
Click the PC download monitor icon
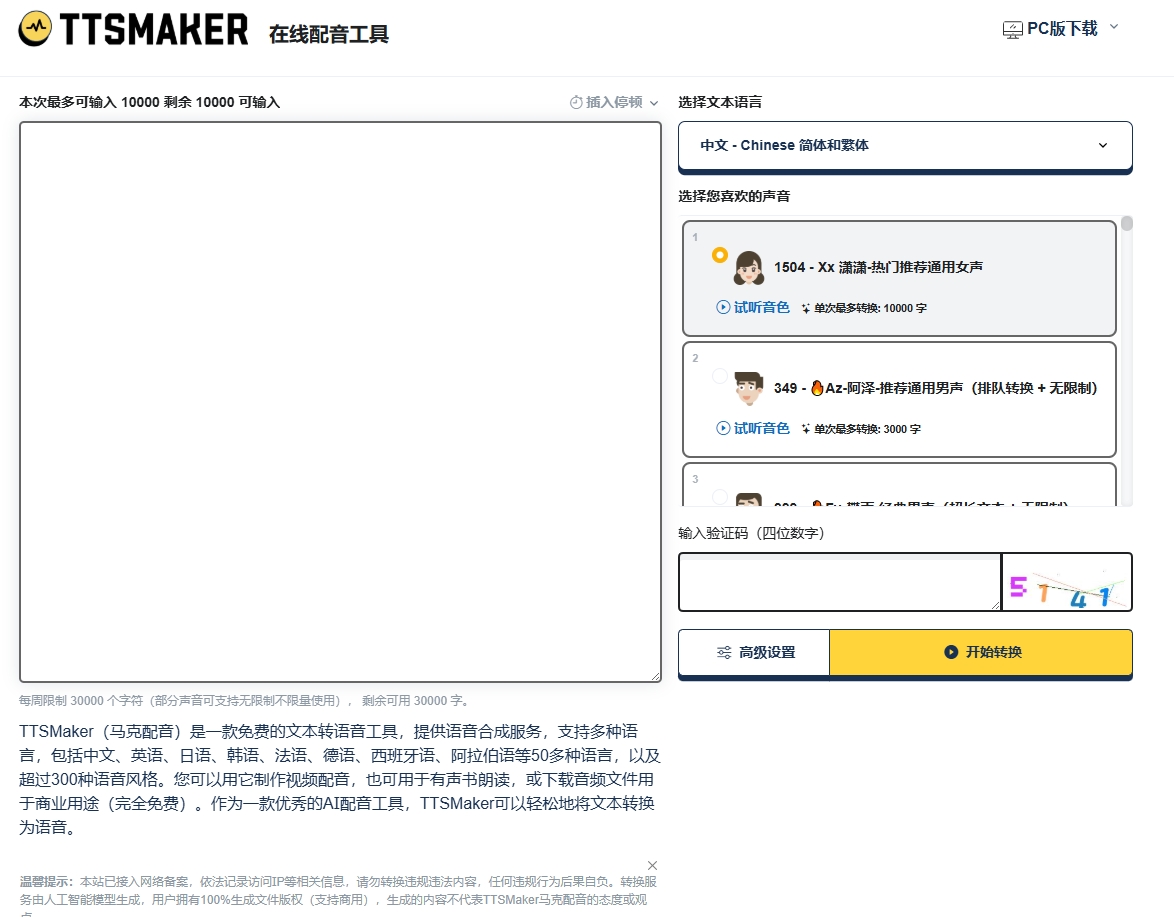[x=1012, y=30]
